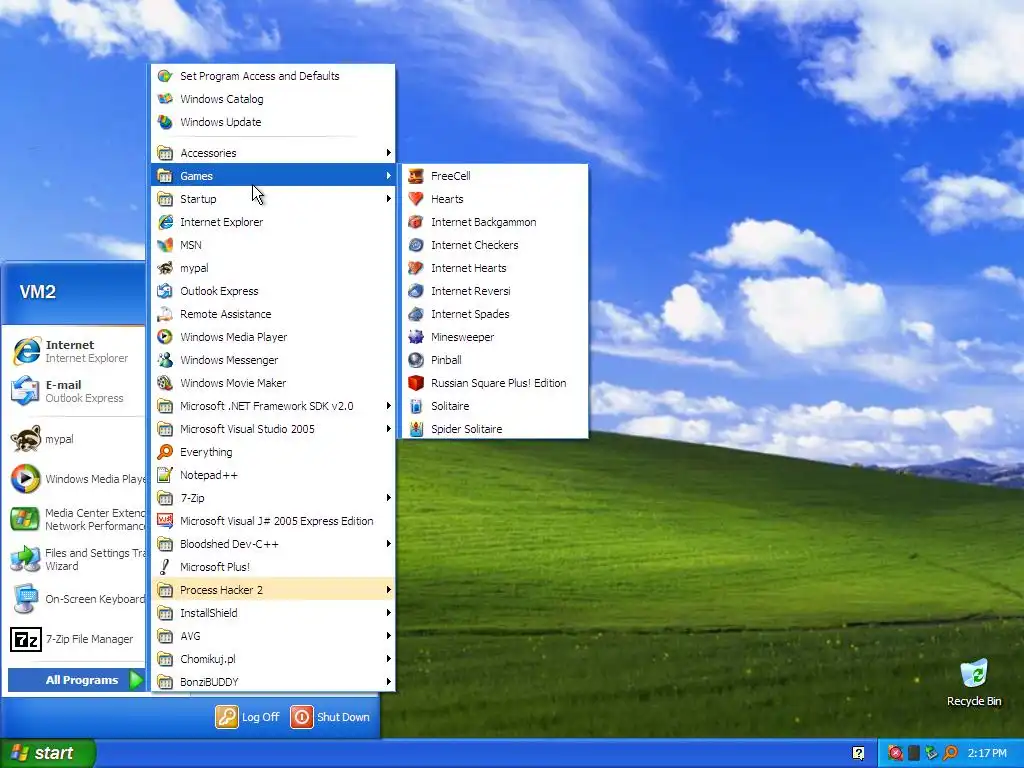Click the Microsoft Plus! icon

coord(165,567)
